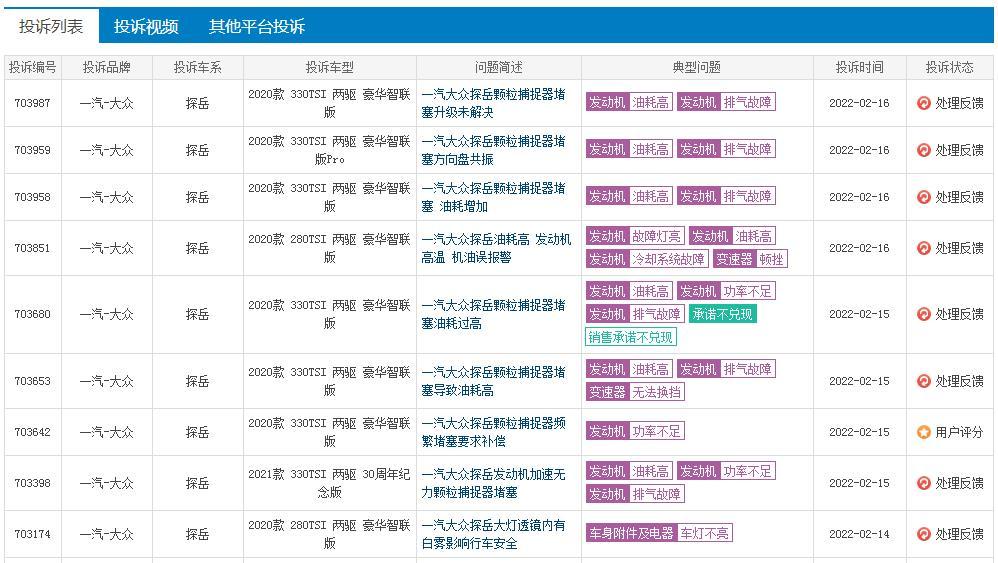Click 发动机 冷却系统故障 tag

tap(647, 260)
